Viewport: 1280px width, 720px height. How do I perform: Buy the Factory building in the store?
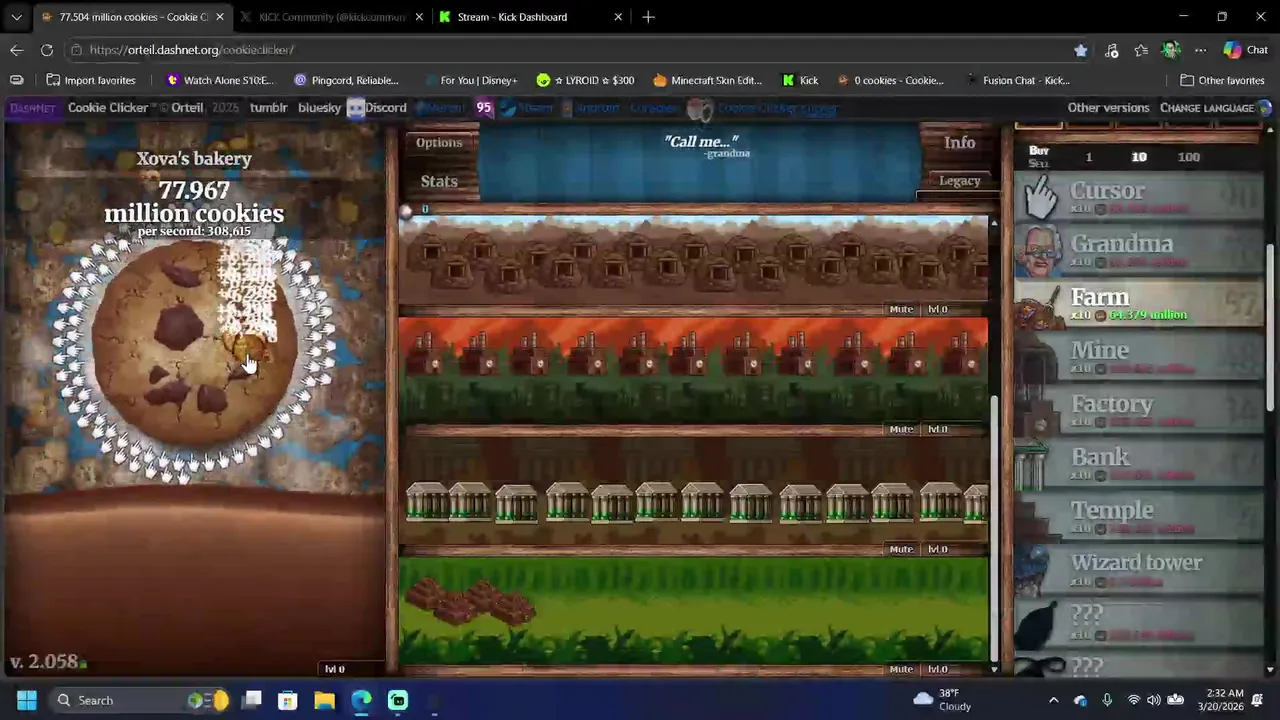tap(1139, 410)
